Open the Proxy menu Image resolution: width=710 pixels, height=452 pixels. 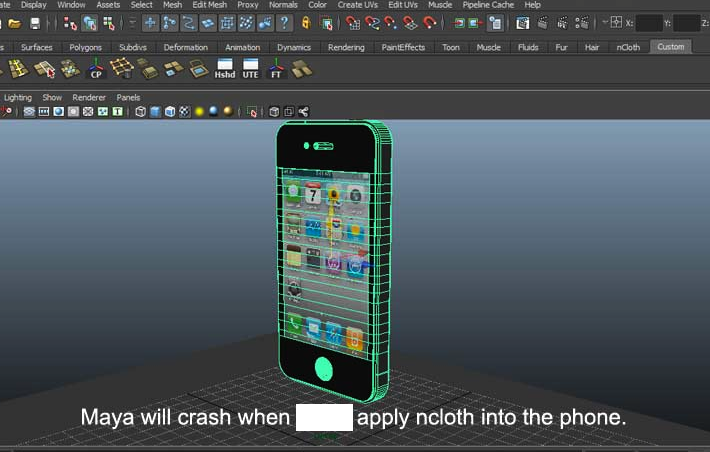(248, 5)
